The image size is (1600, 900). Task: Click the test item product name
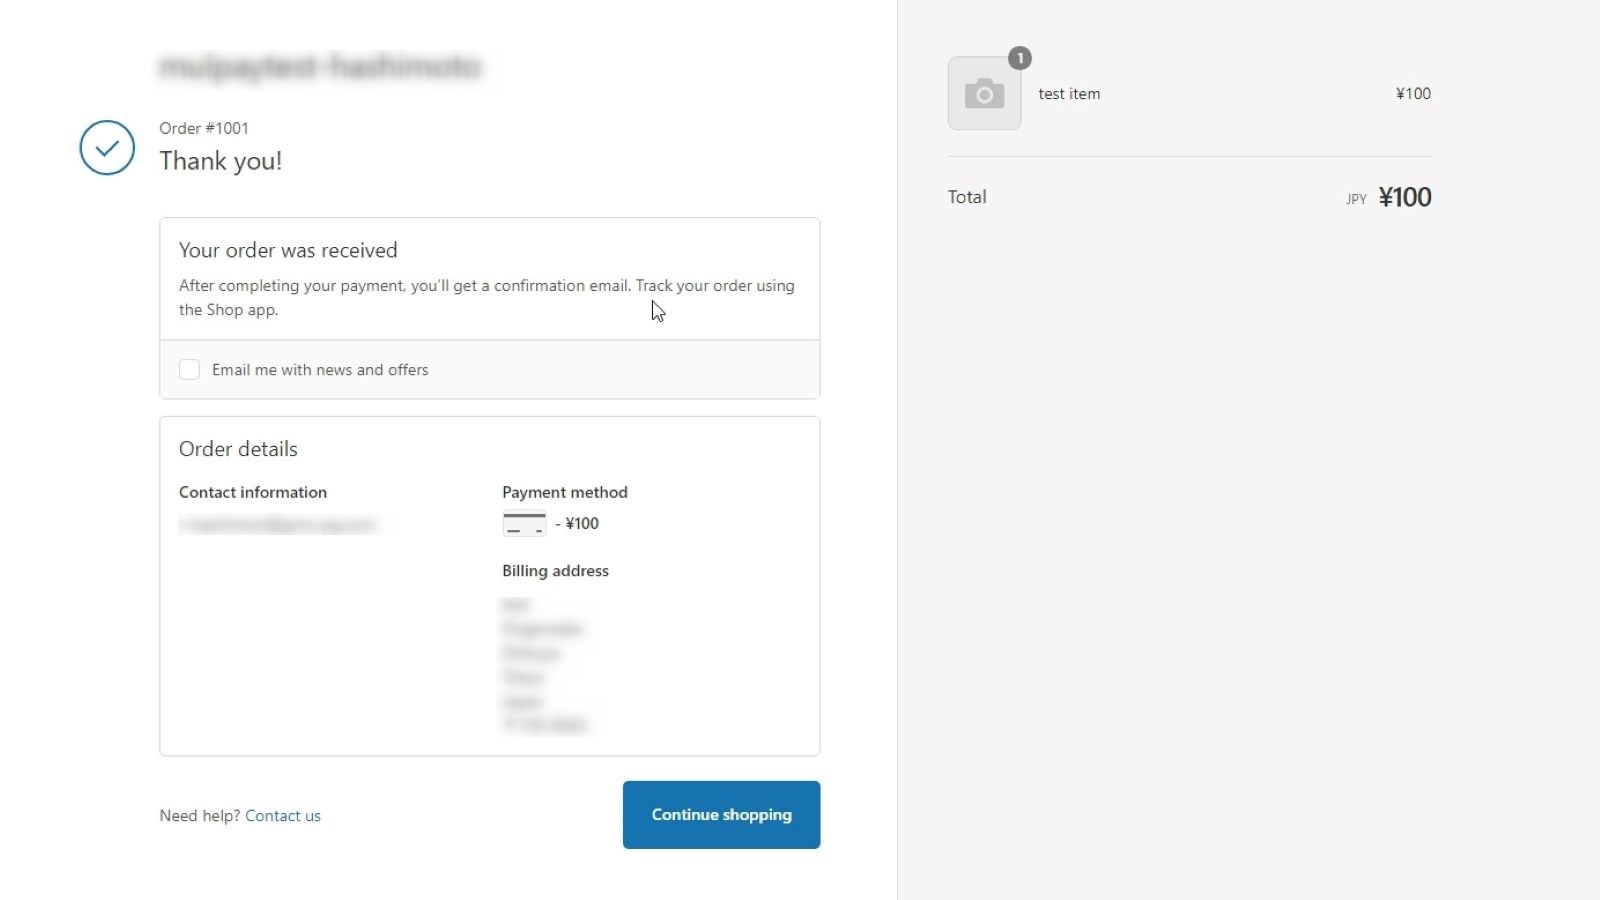1069,94
